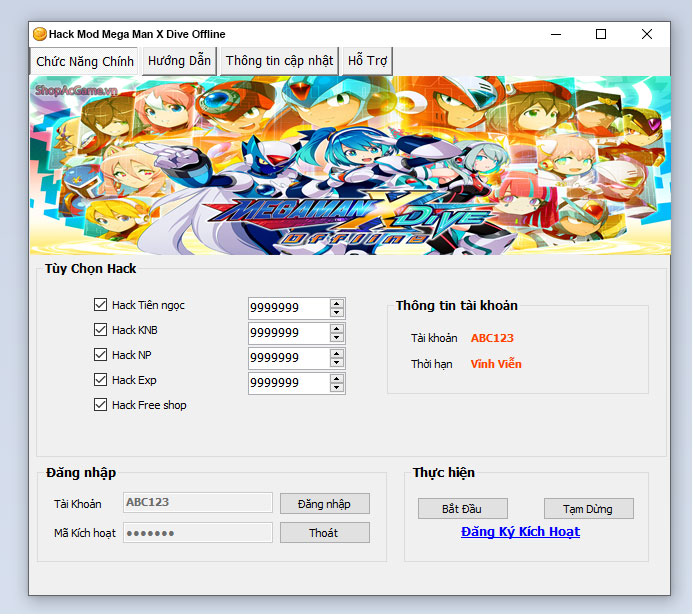The width and height of the screenshot is (693, 616).
Task: Increase Tiên ngọc value with up arrow
Action: pos(337,303)
